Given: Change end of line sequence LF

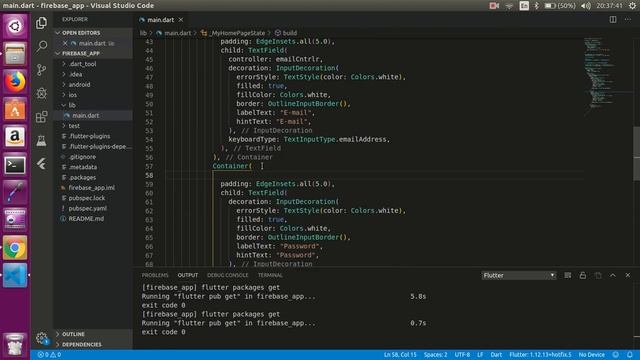Looking at the screenshot, I should pyautogui.click(x=480, y=355).
